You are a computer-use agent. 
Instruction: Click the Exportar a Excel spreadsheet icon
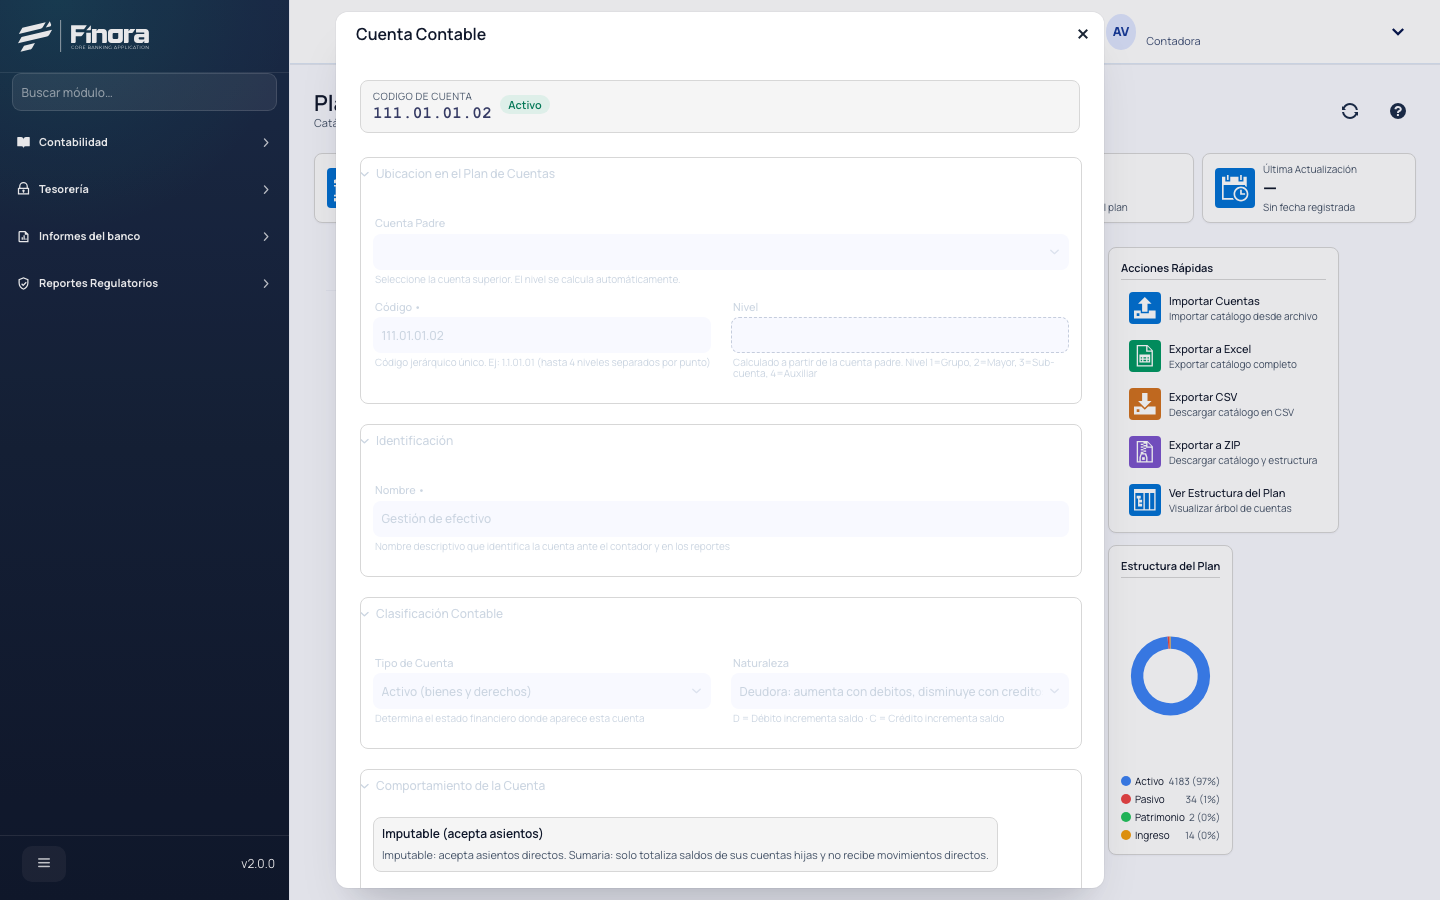click(1145, 356)
